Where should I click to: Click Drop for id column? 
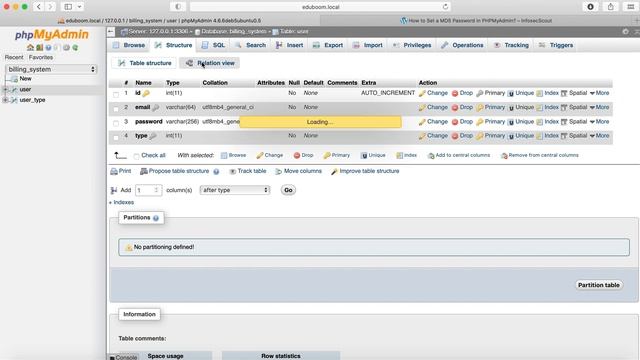[462, 93]
